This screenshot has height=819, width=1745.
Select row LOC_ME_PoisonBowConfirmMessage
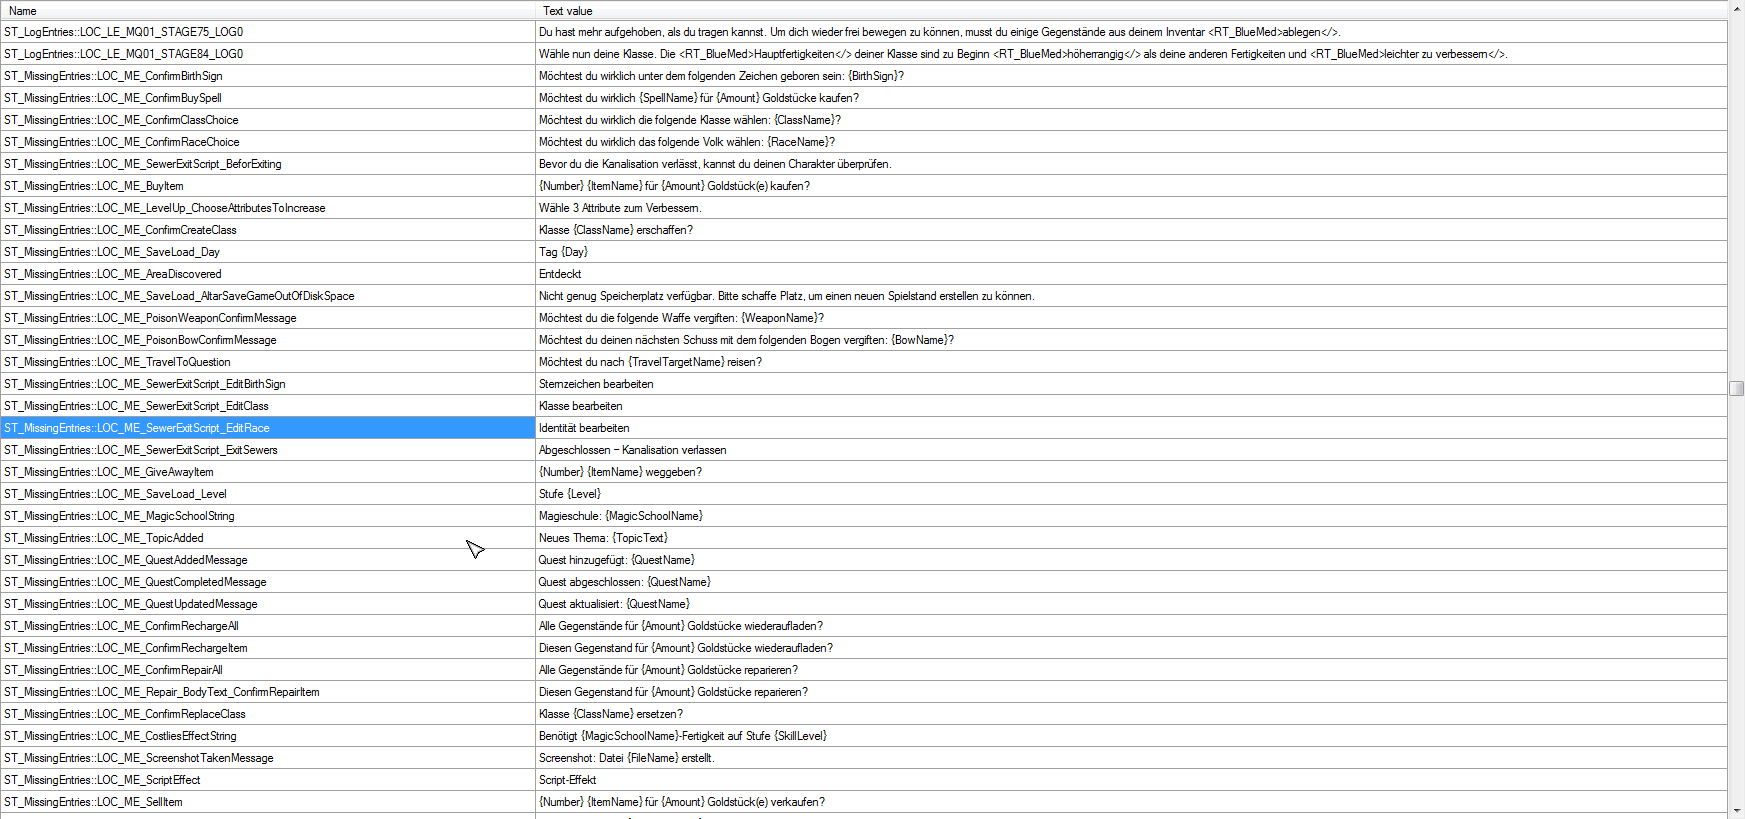coord(864,340)
